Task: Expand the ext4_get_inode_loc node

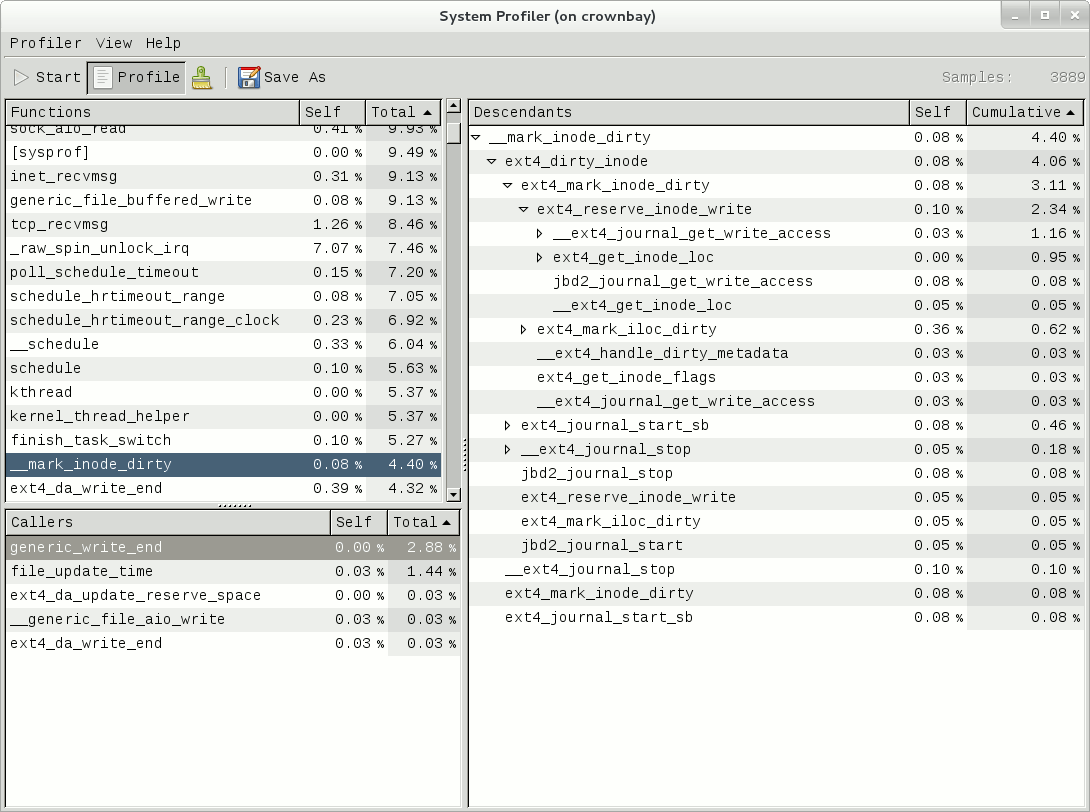Action: click(540, 257)
